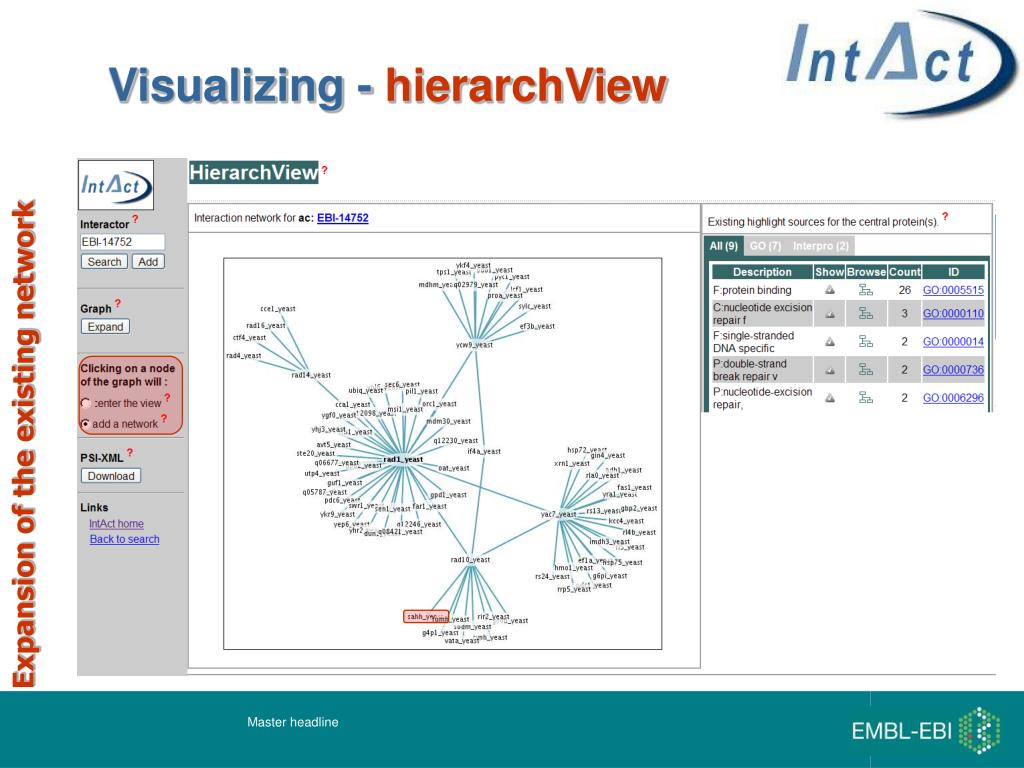Switch to the All (9) tab

tap(724, 246)
